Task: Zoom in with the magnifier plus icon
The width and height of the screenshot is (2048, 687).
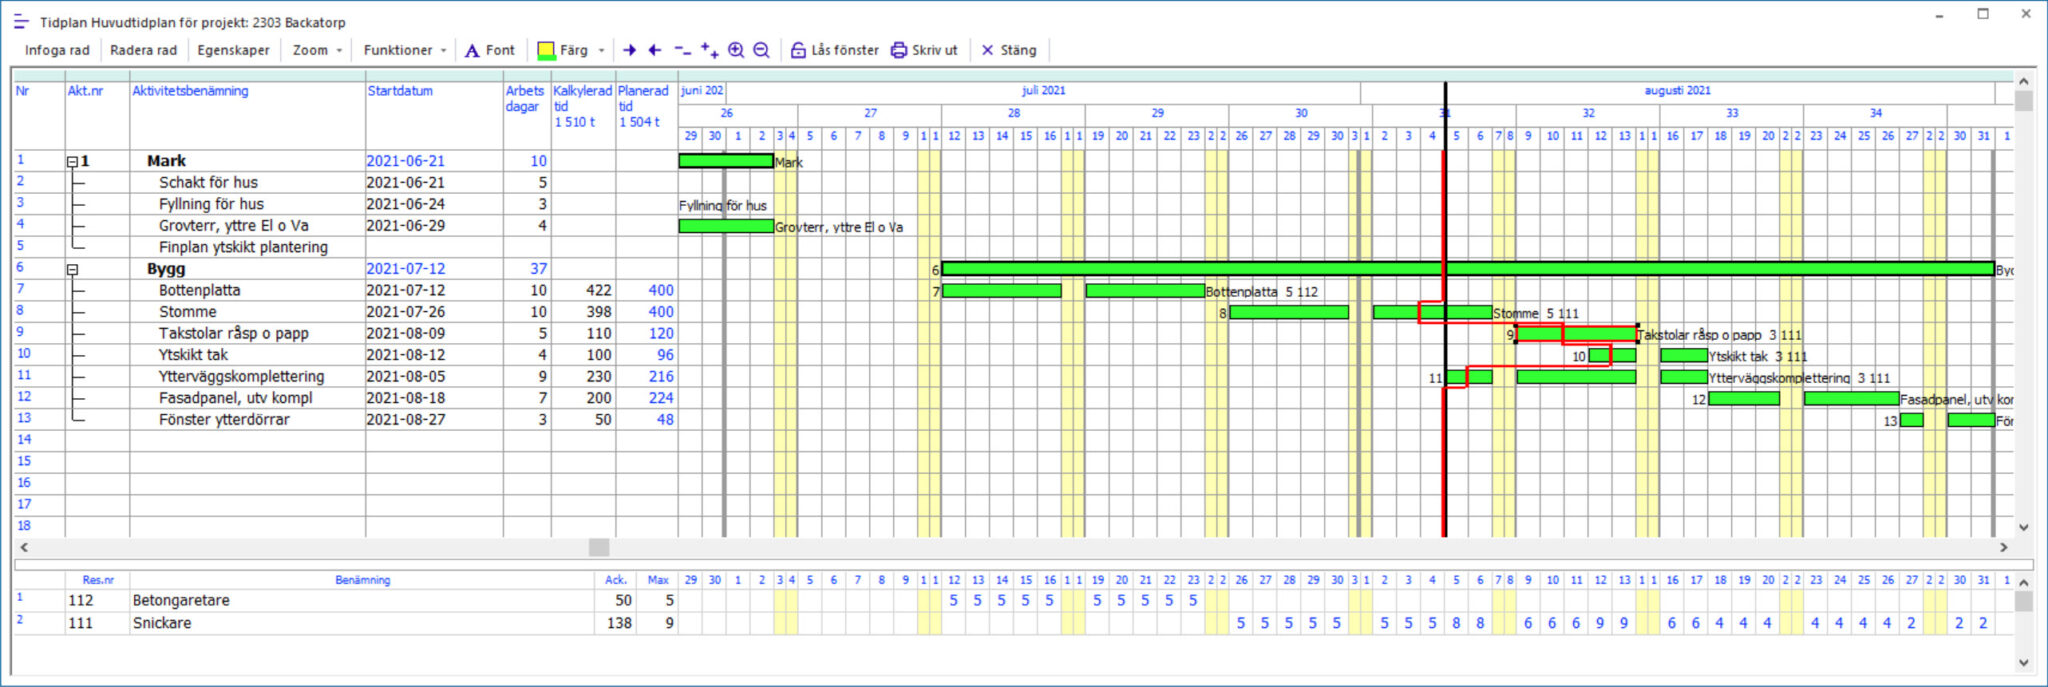Action: pyautogui.click(x=736, y=50)
